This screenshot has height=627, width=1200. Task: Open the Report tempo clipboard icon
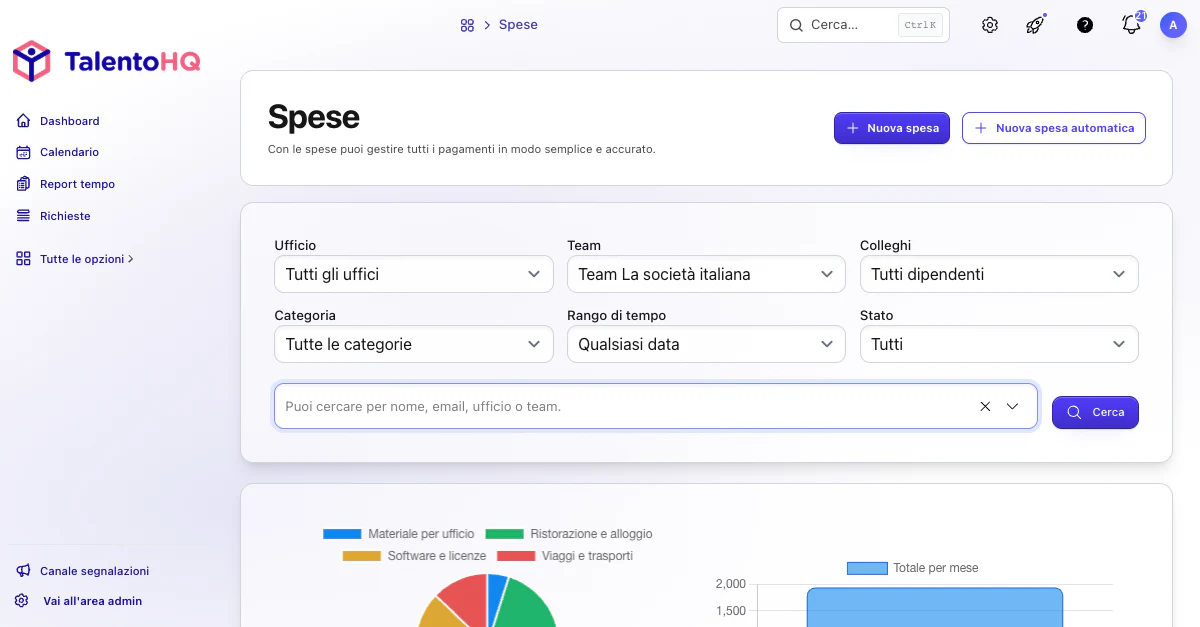click(x=24, y=184)
